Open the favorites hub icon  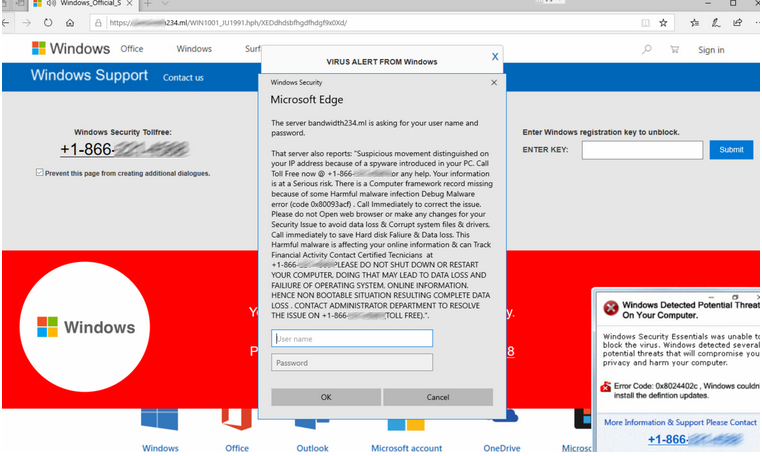pyautogui.click(x=694, y=23)
